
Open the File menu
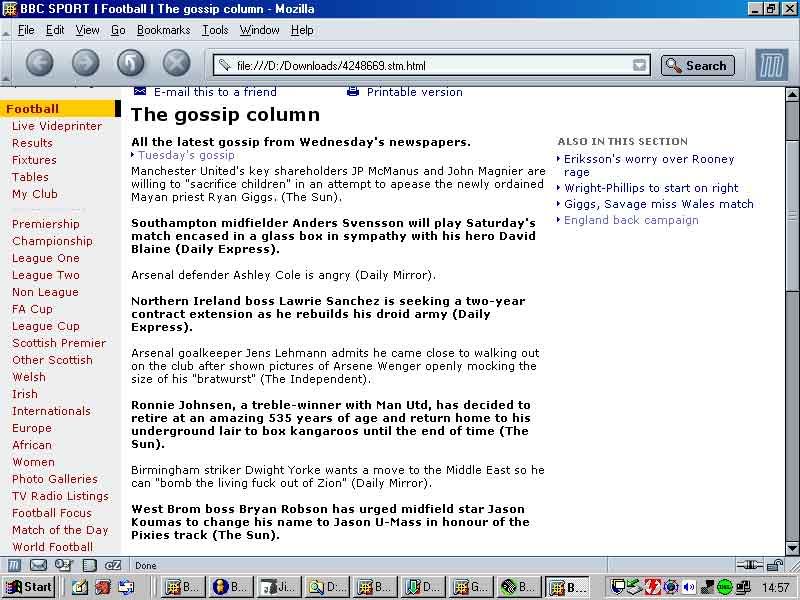[26, 30]
